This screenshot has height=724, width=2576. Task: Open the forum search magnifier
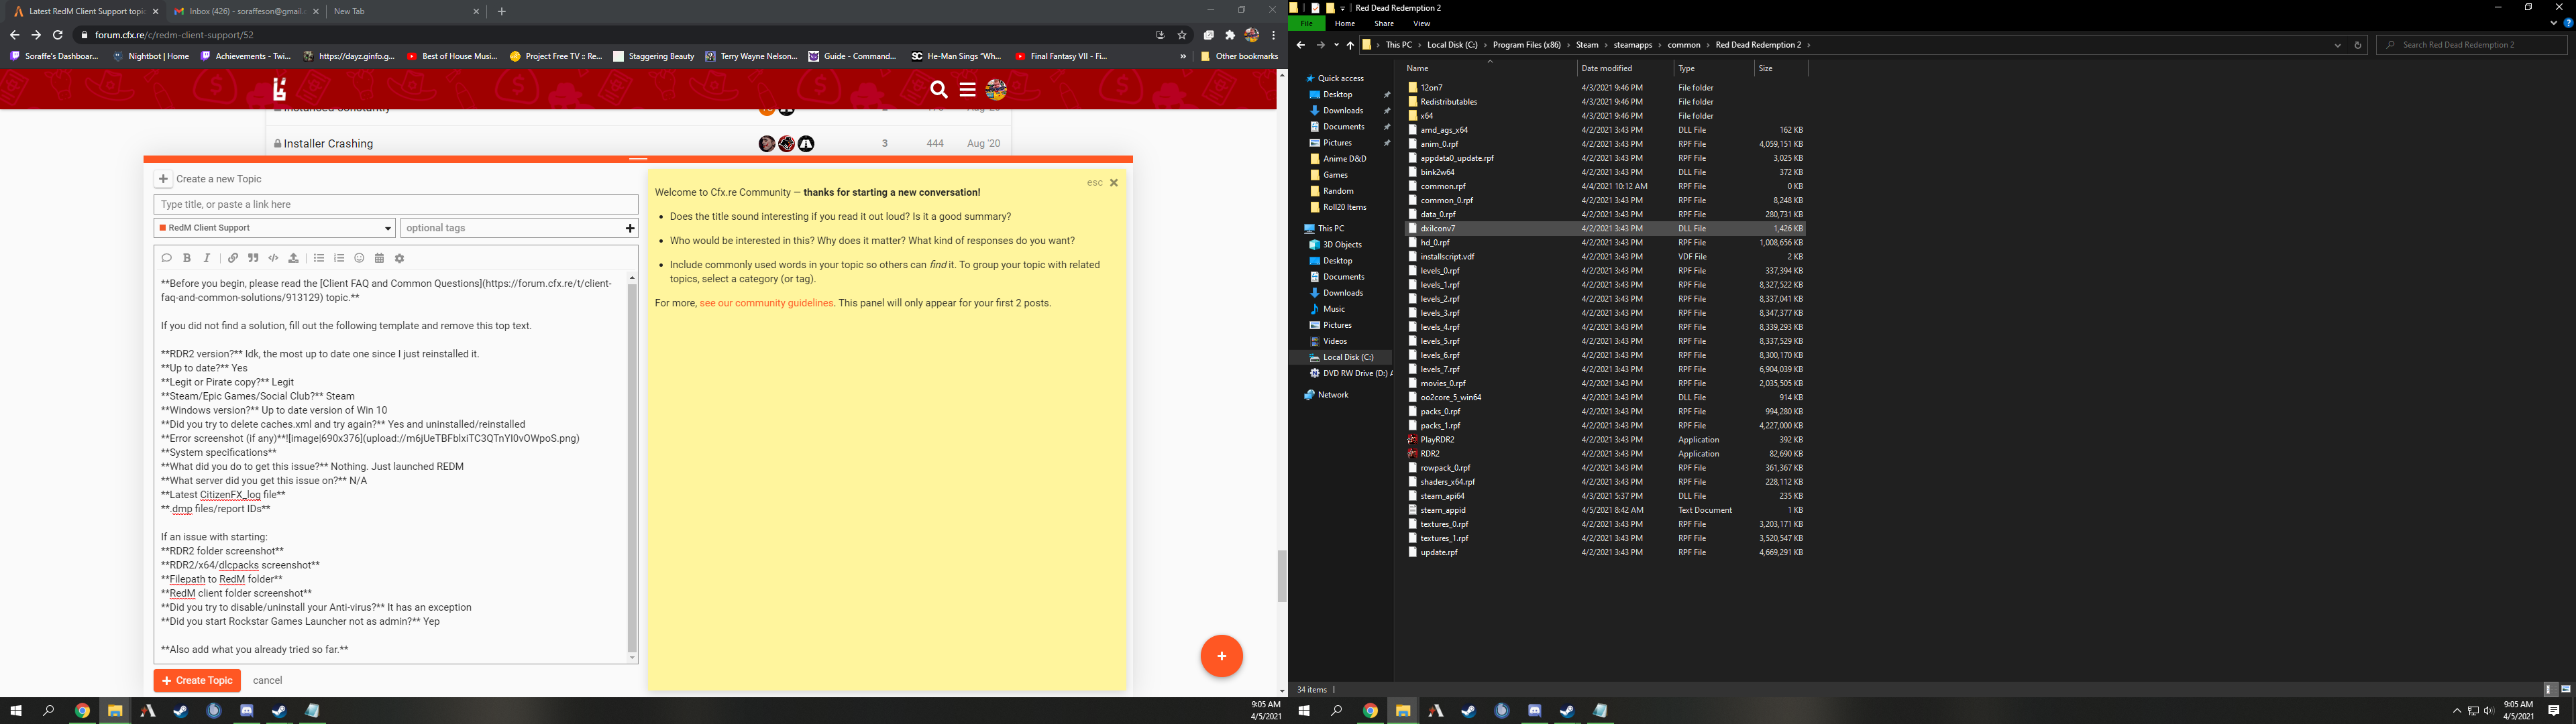click(x=938, y=90)
